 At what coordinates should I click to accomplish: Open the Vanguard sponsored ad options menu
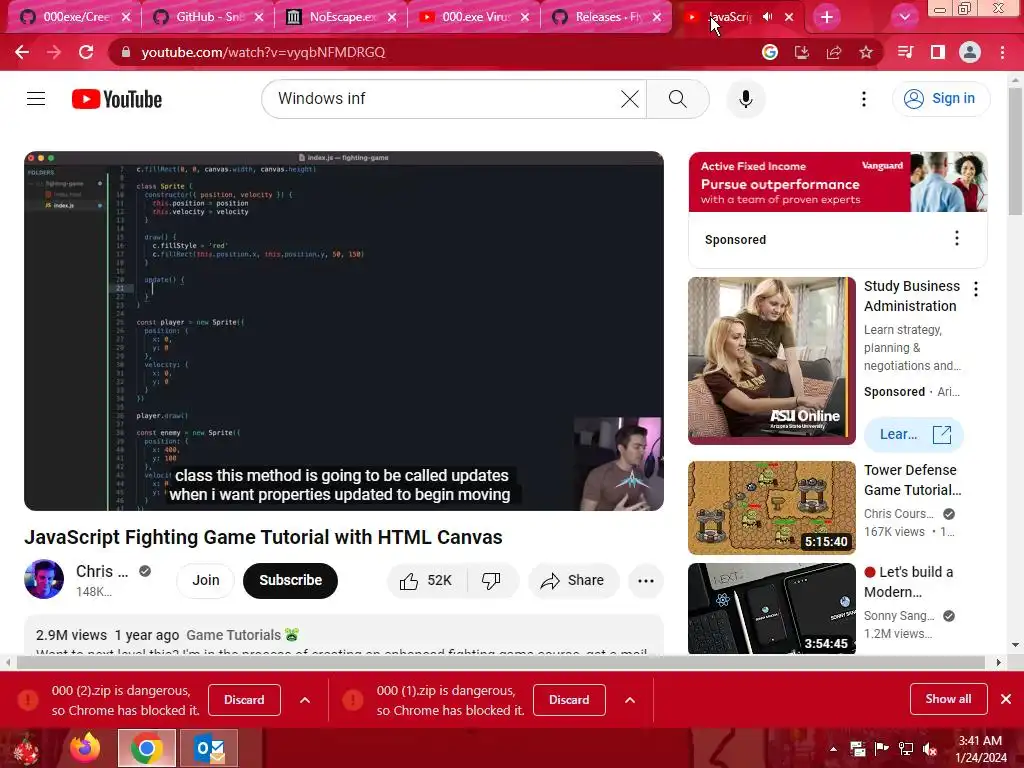pos(957,238)
